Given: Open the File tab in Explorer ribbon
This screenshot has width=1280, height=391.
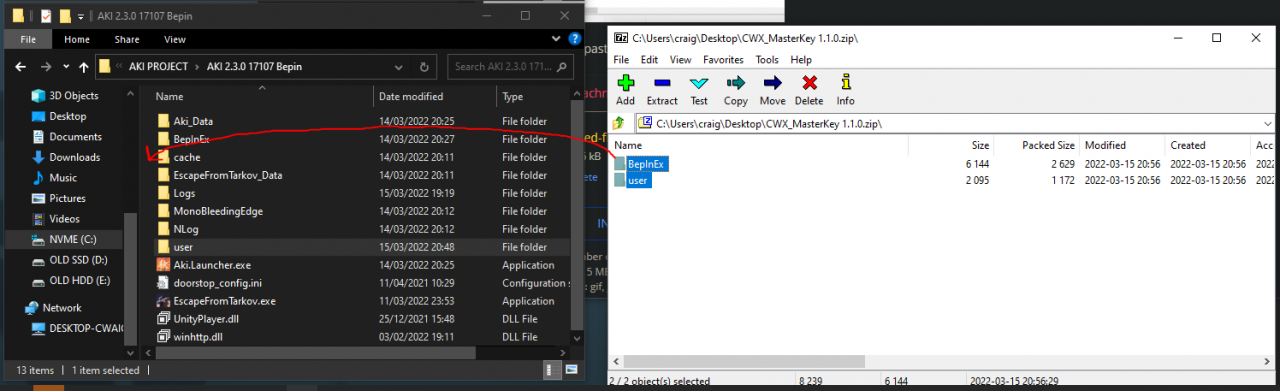Looking at the screenshot, I should click(28, 39).
